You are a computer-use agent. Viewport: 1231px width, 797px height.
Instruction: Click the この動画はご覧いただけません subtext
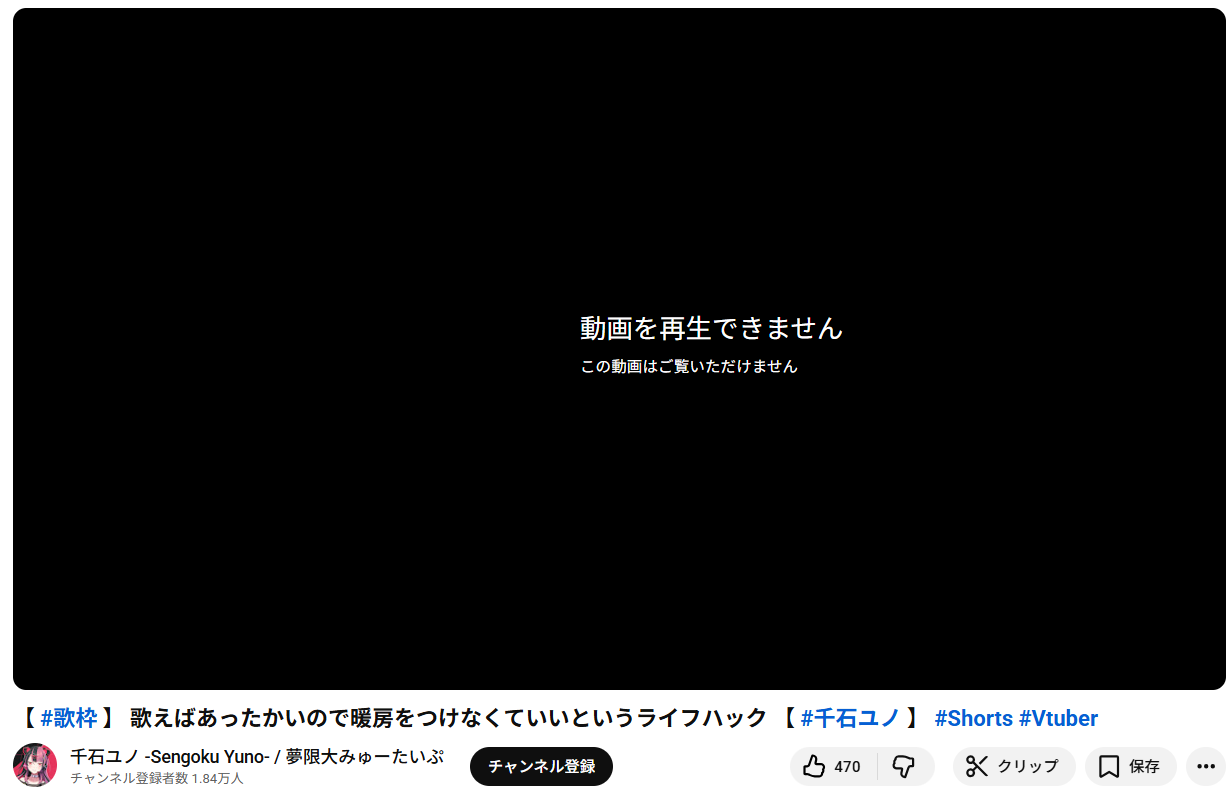(689, 366)
